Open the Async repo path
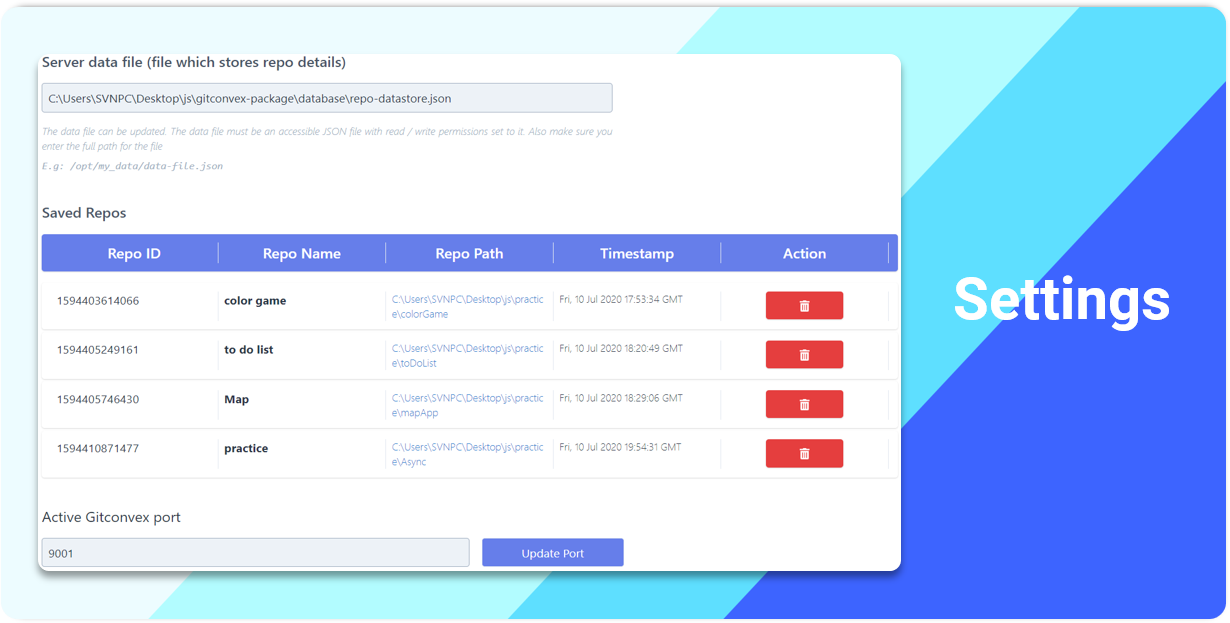This screenshot has height=623, width=1230. 468,454
